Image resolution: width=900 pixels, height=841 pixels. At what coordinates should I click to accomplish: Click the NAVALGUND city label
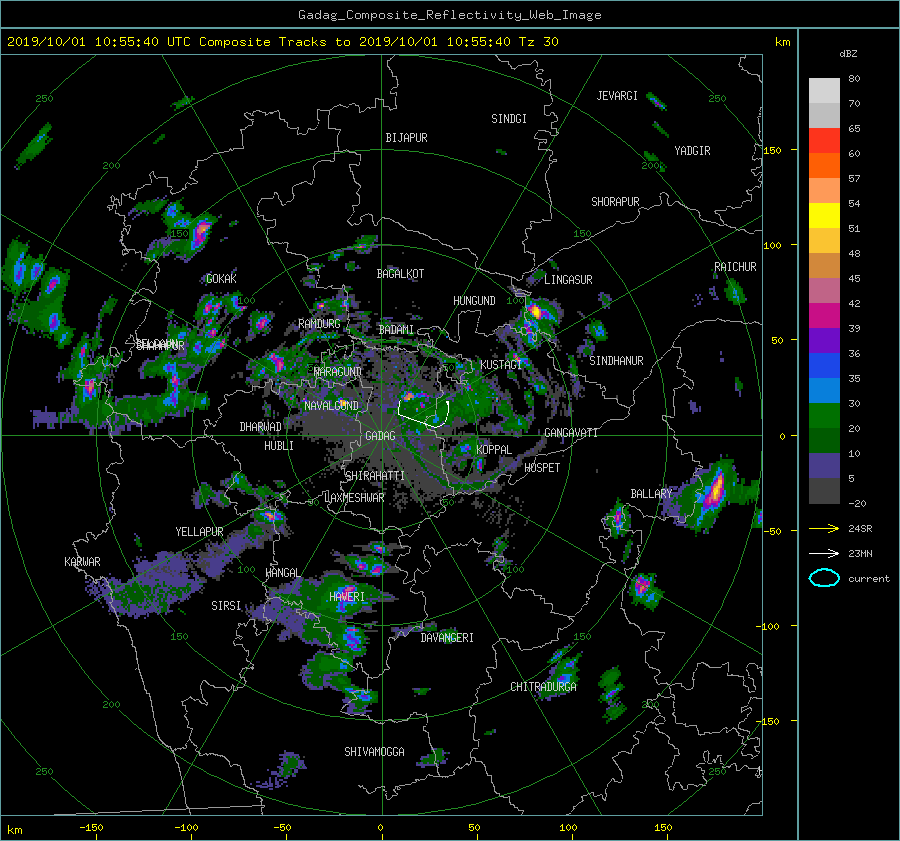(x=331, y=405)
